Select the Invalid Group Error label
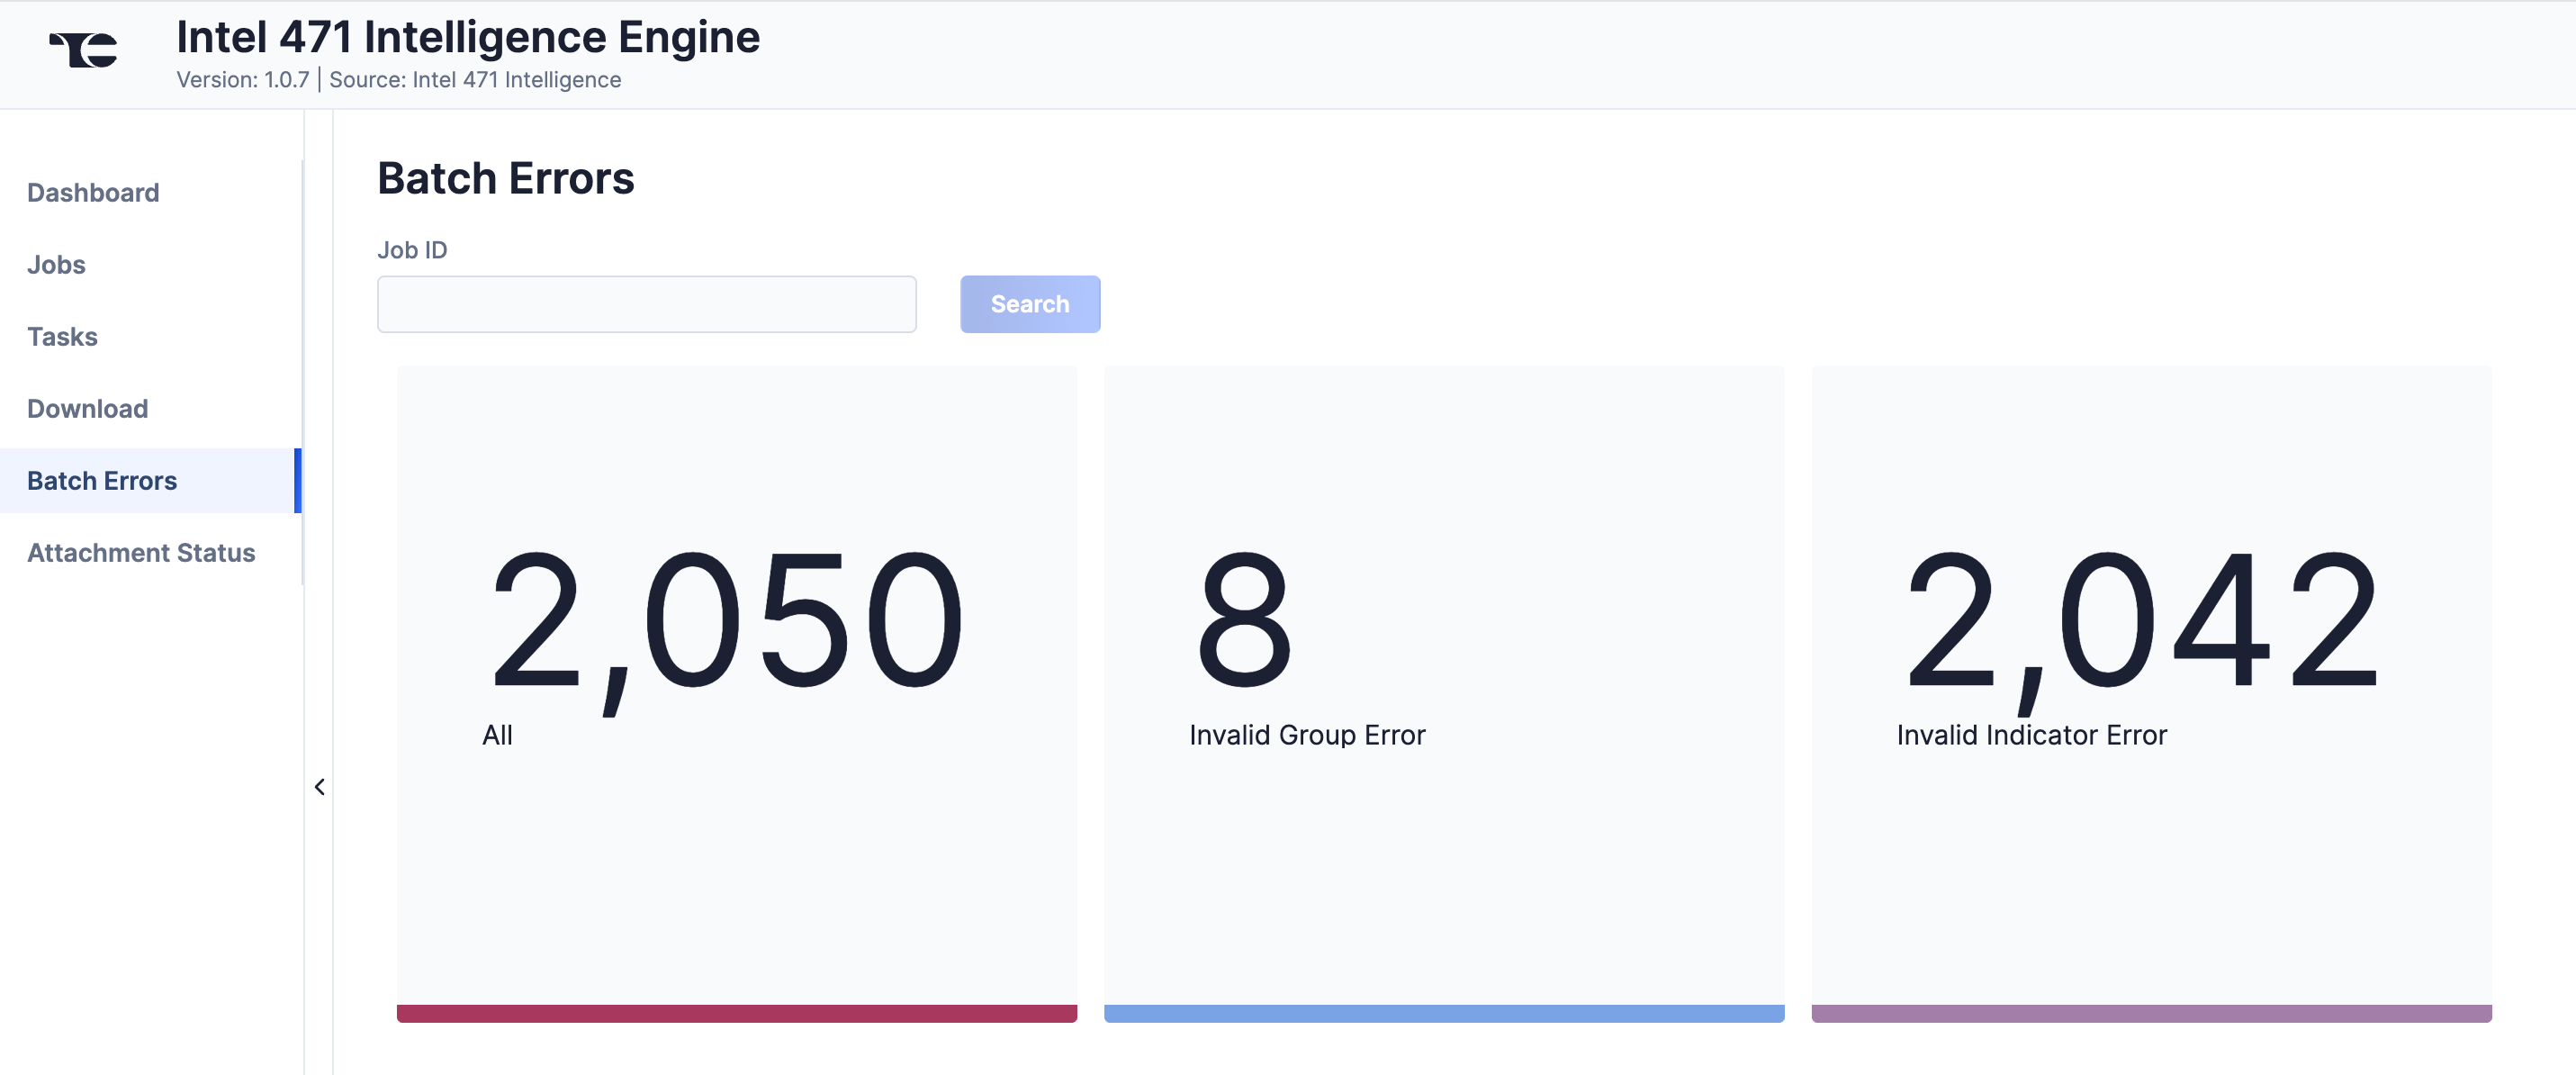This screenshot has width=2576, height=1075. click(x=1306, y=735)
